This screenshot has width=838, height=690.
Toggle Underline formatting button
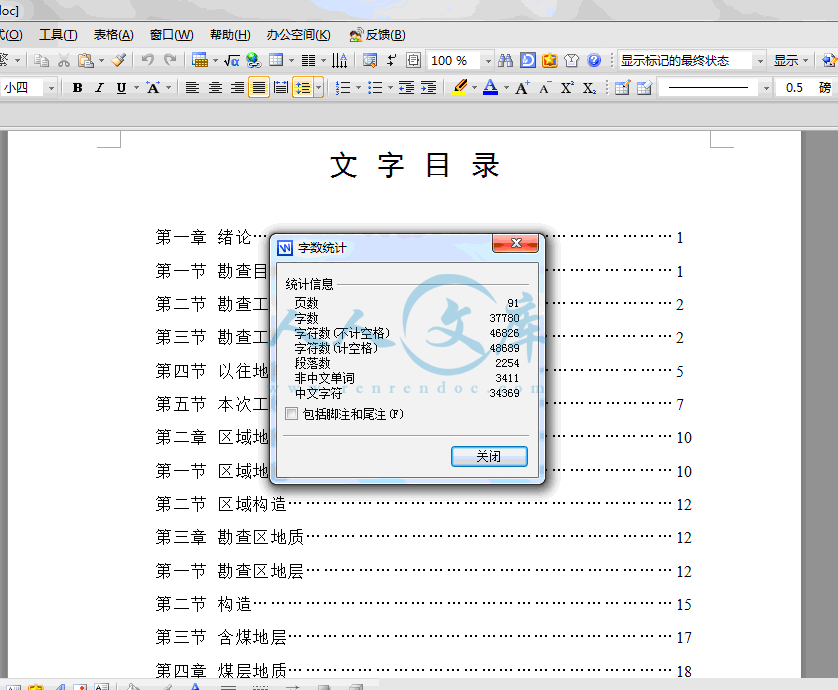point(121,88)
